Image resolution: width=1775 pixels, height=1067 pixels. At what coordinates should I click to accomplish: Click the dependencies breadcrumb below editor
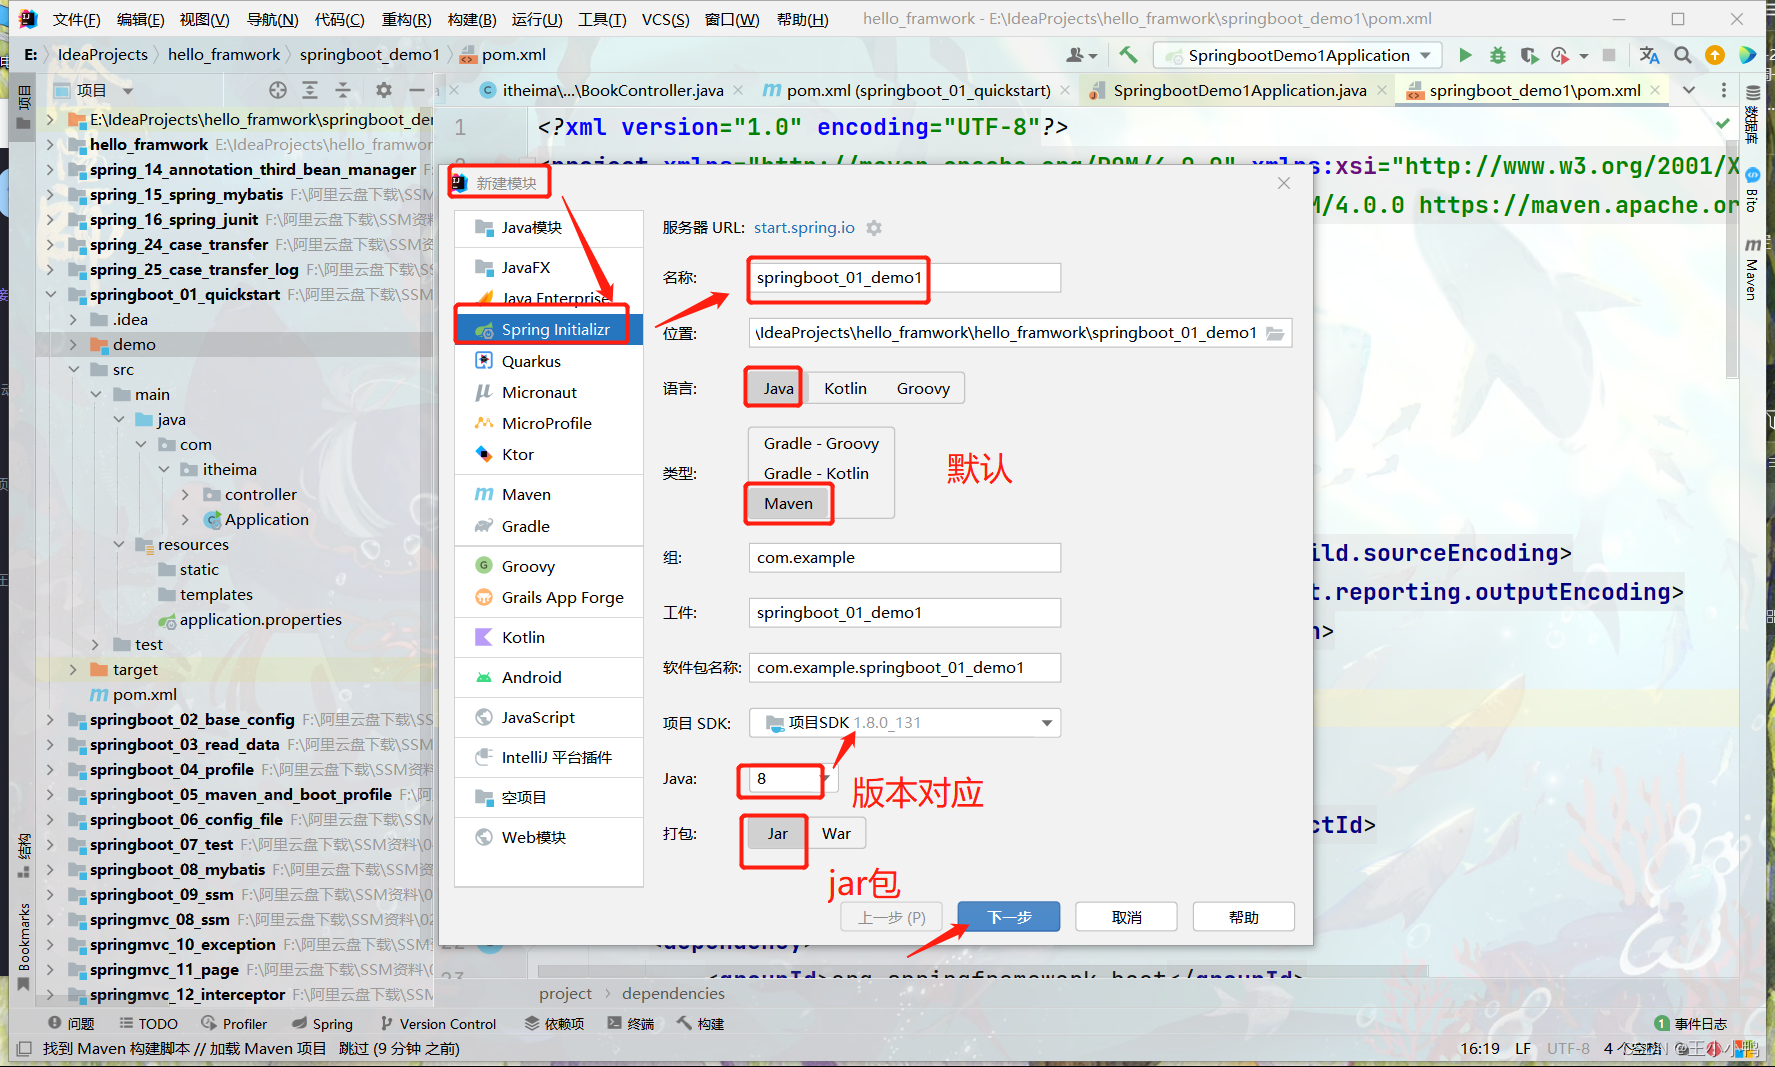click(x=673, y=993)
